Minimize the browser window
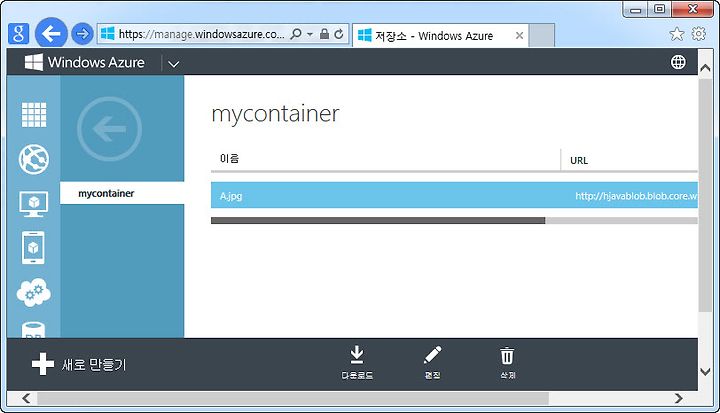The height and width of the screenshot is (413, 720). click(x=636, y=10)
